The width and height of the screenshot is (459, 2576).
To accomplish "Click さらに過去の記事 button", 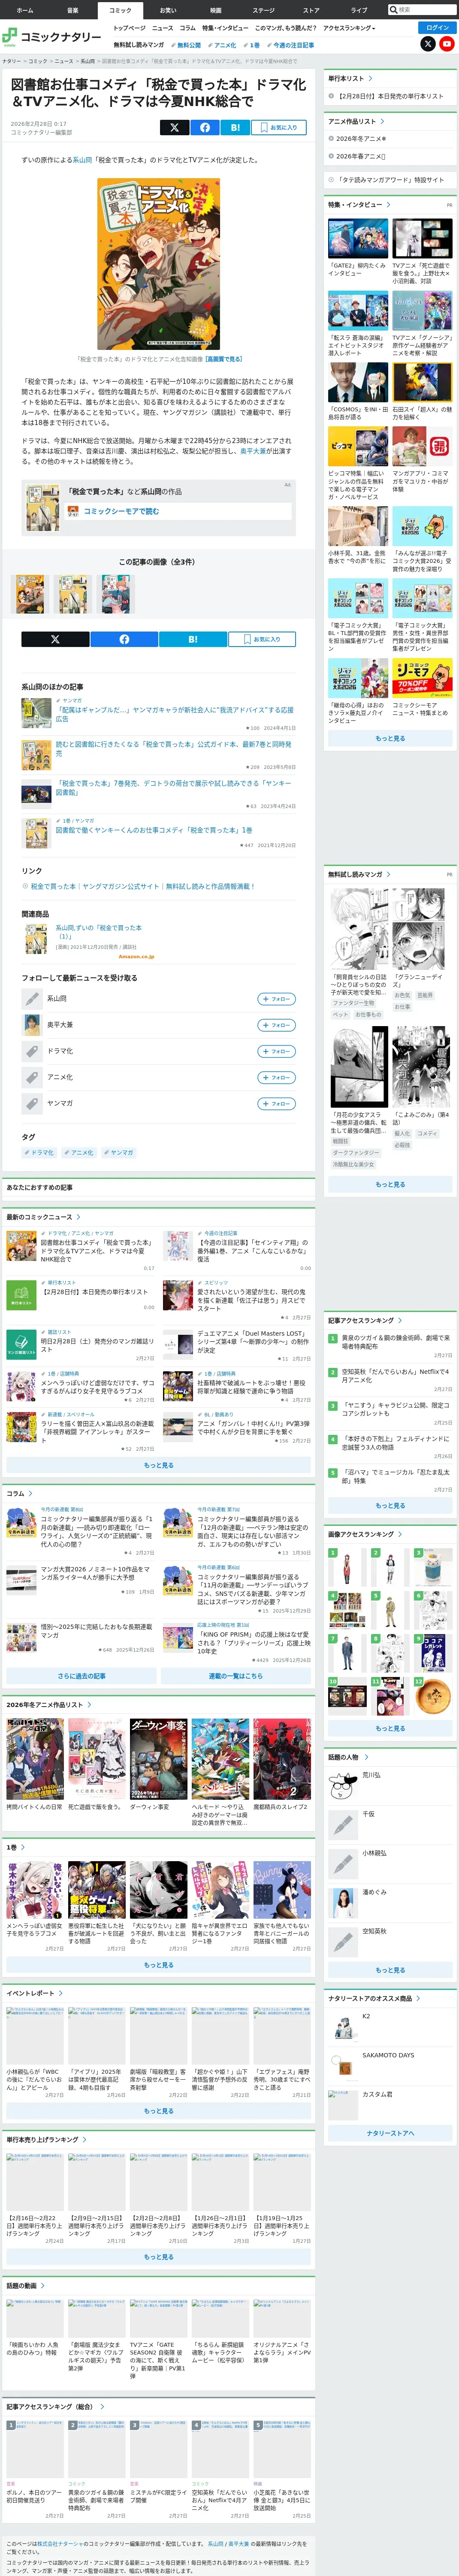I will pos(81,1676).
